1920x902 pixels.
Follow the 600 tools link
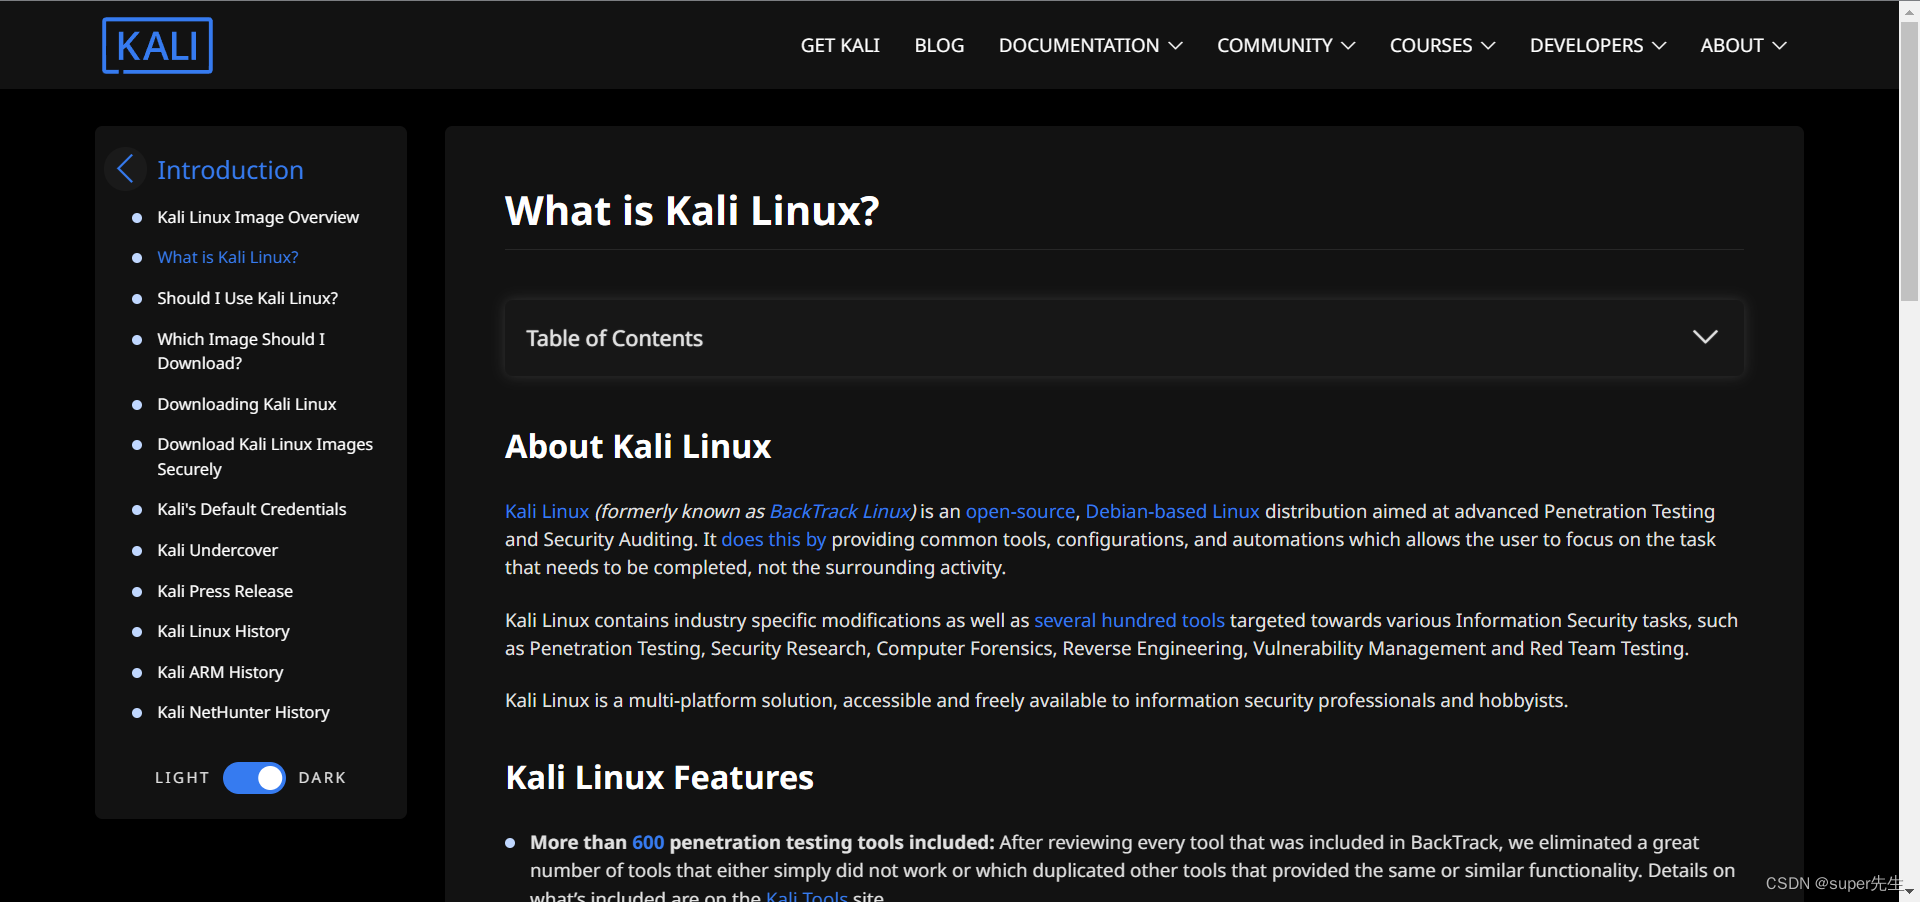648,842
